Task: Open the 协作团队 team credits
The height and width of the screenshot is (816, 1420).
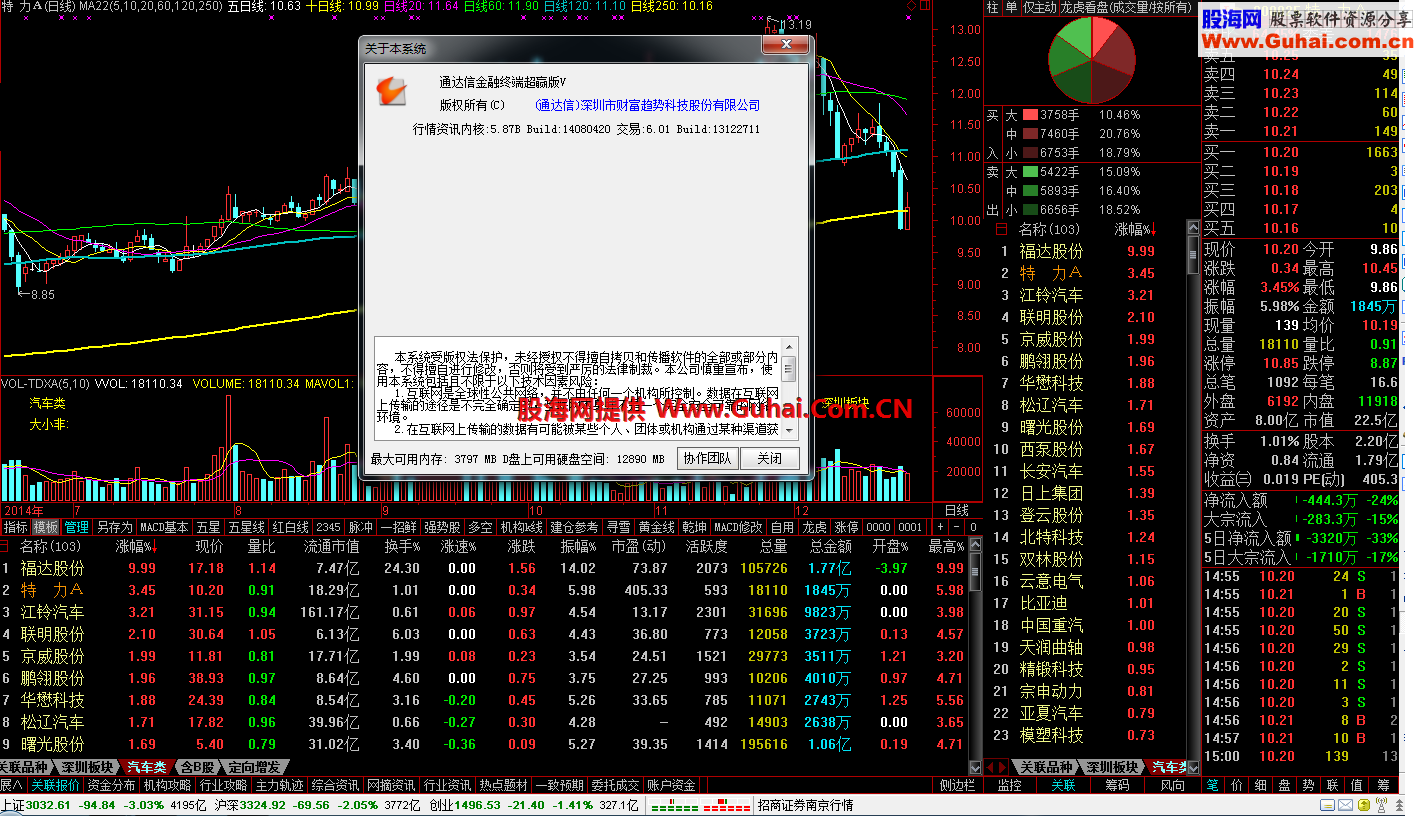Action: pos(707,458)
